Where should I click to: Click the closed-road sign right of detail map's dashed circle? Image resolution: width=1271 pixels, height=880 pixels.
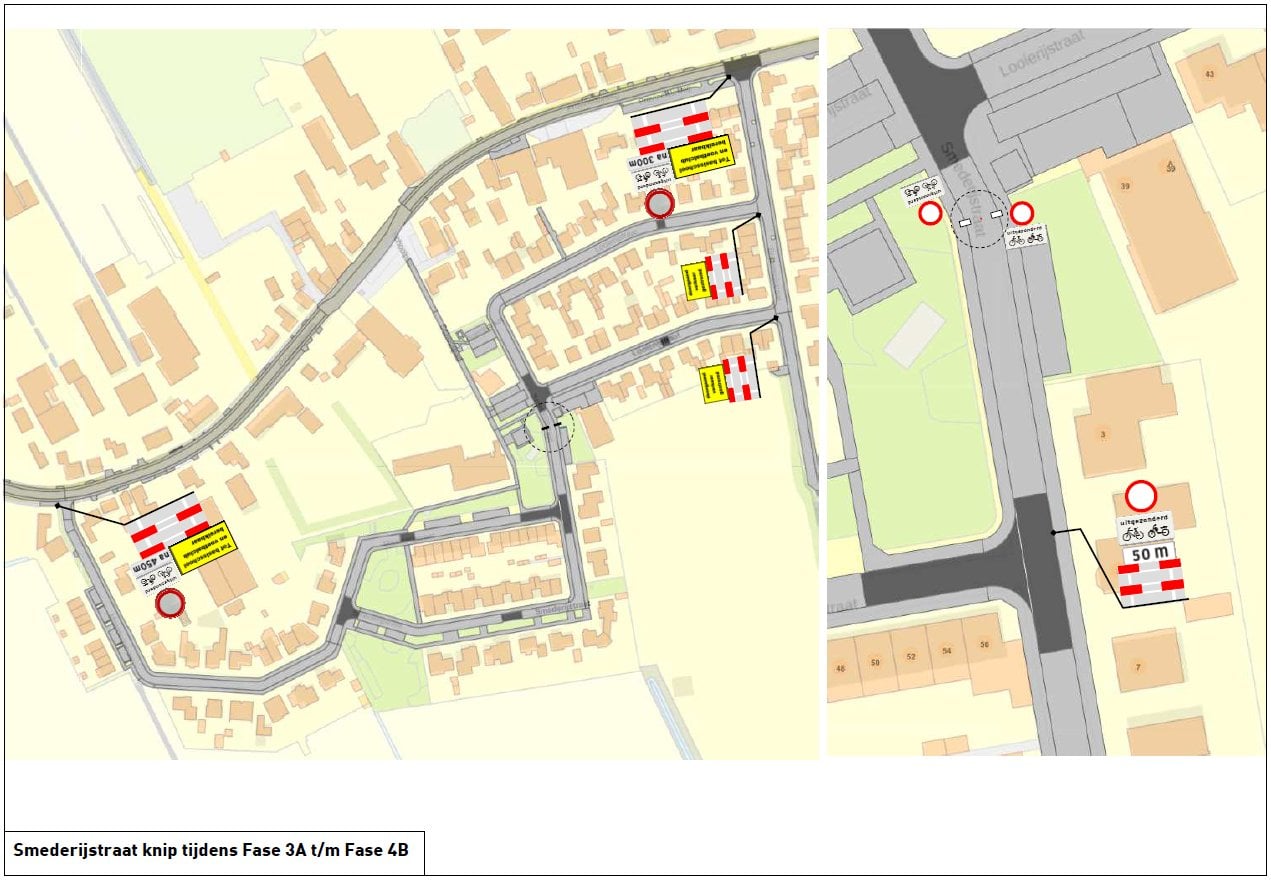(1021, 213)
